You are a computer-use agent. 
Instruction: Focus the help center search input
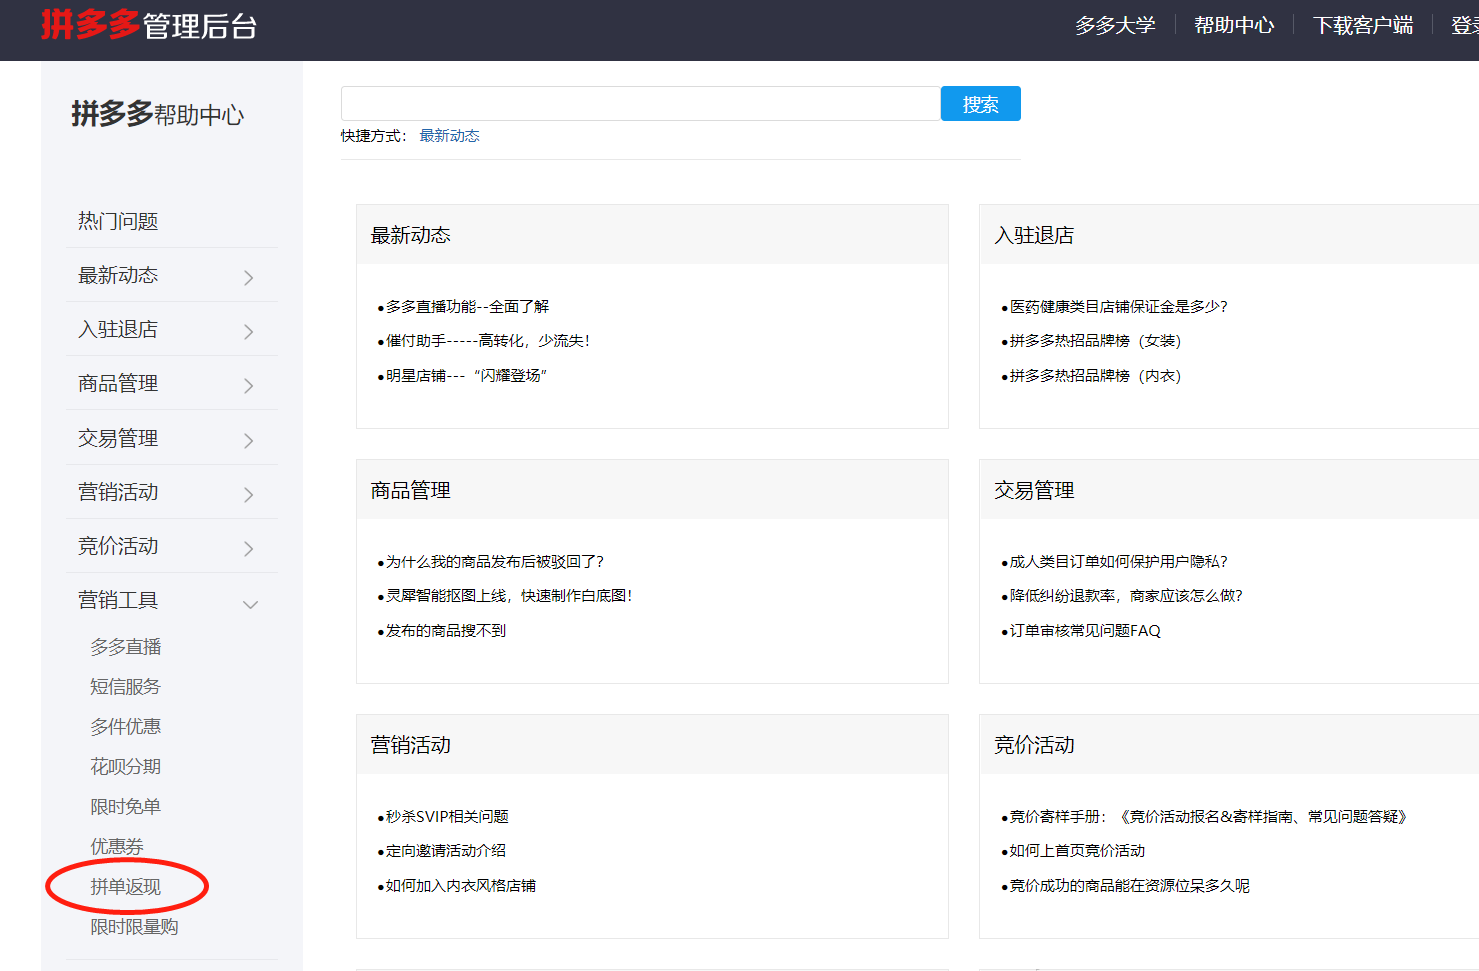(x=641, y=104)
